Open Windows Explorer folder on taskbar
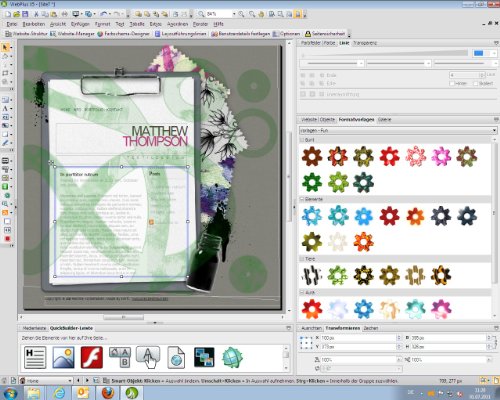Screen dimensions: 500x400 (34, 393)
